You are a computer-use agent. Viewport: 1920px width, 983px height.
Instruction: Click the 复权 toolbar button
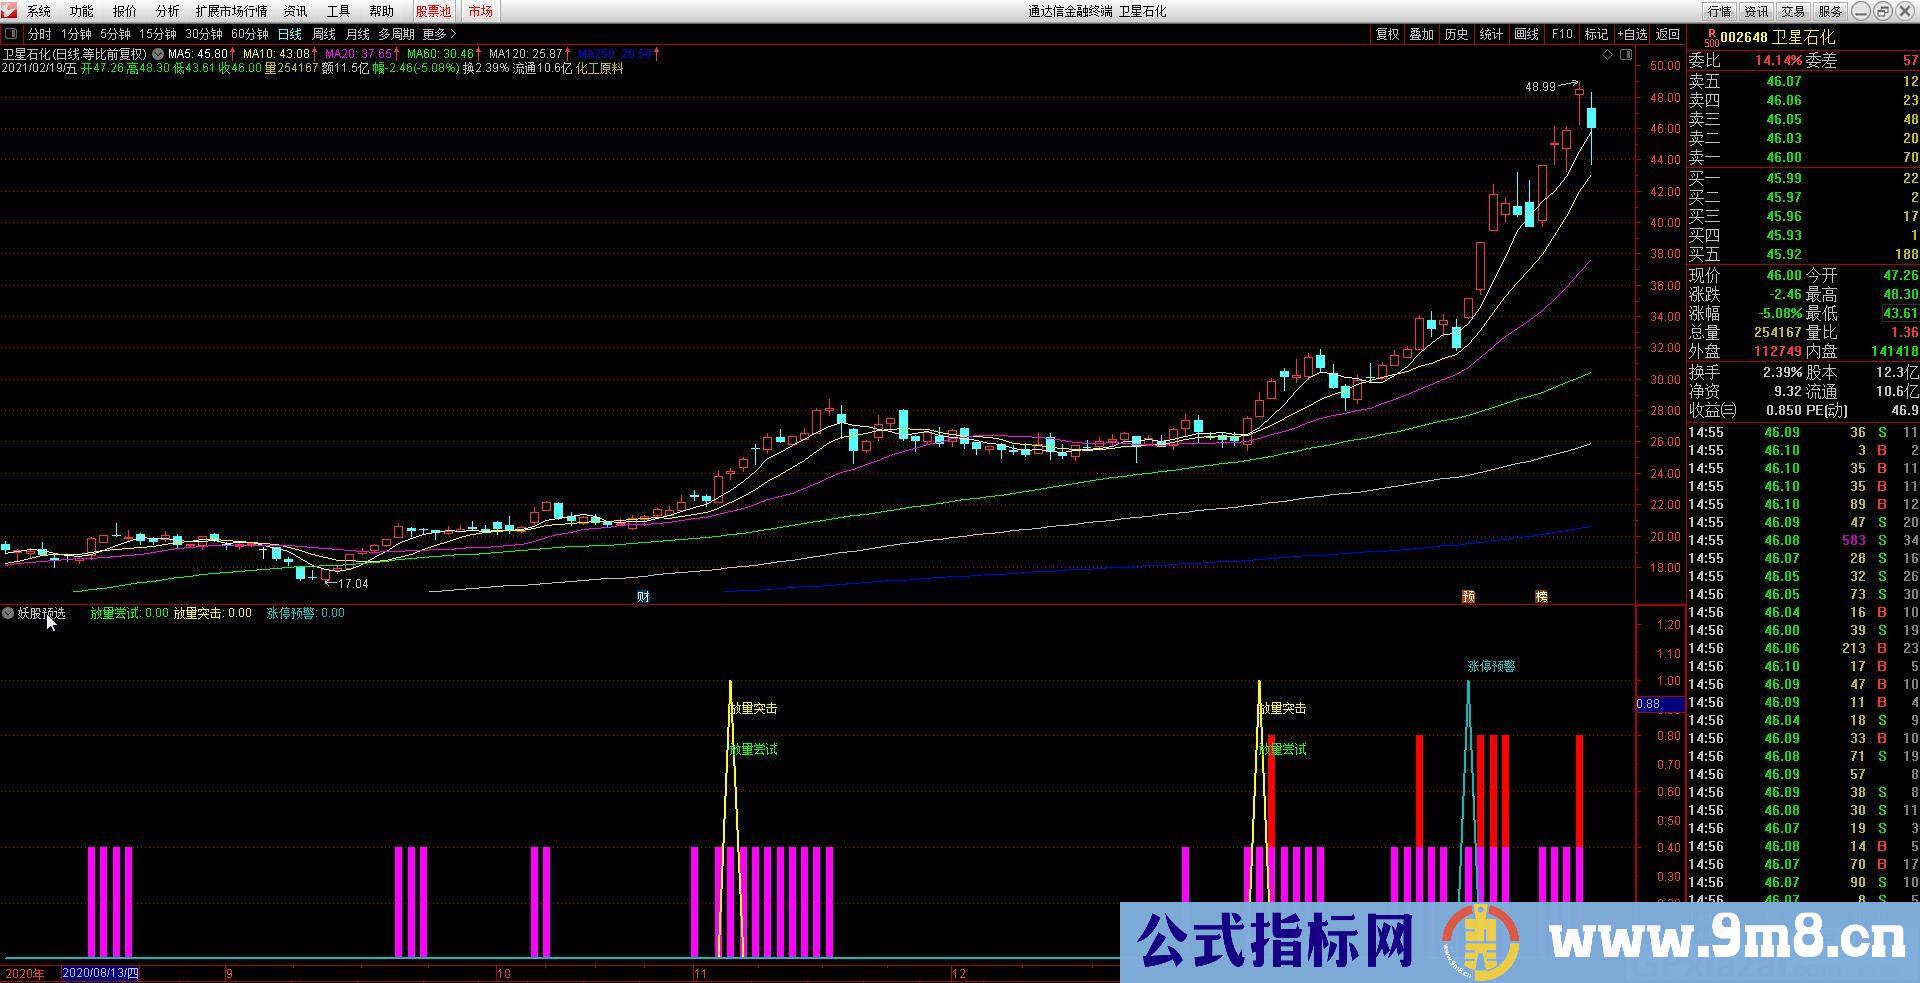tap(1387, 34)
